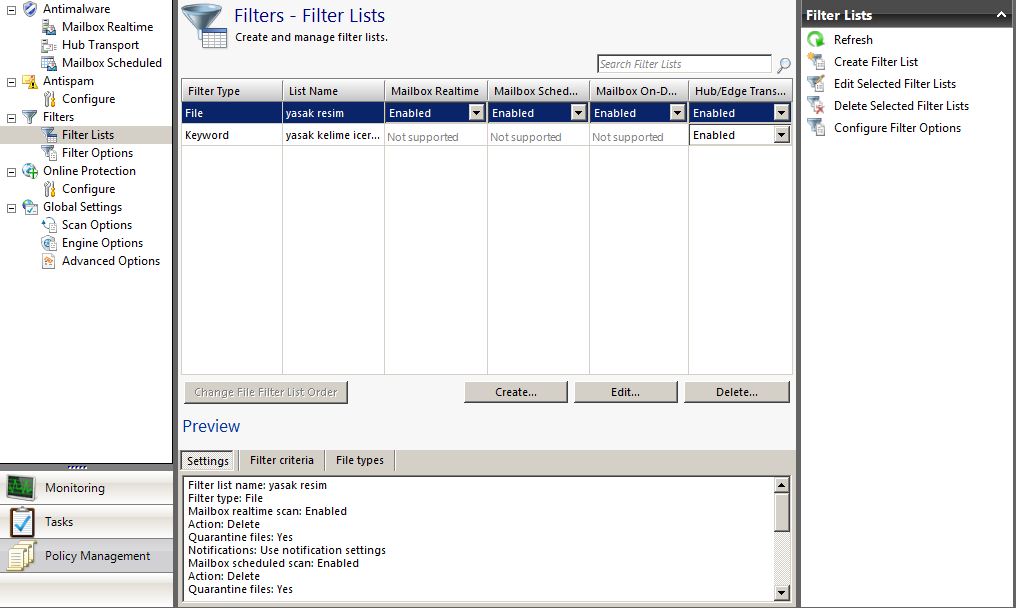Screen dimensions: 1016x608
Task: Click the search magnifier icon
Action: pos(784,65)
